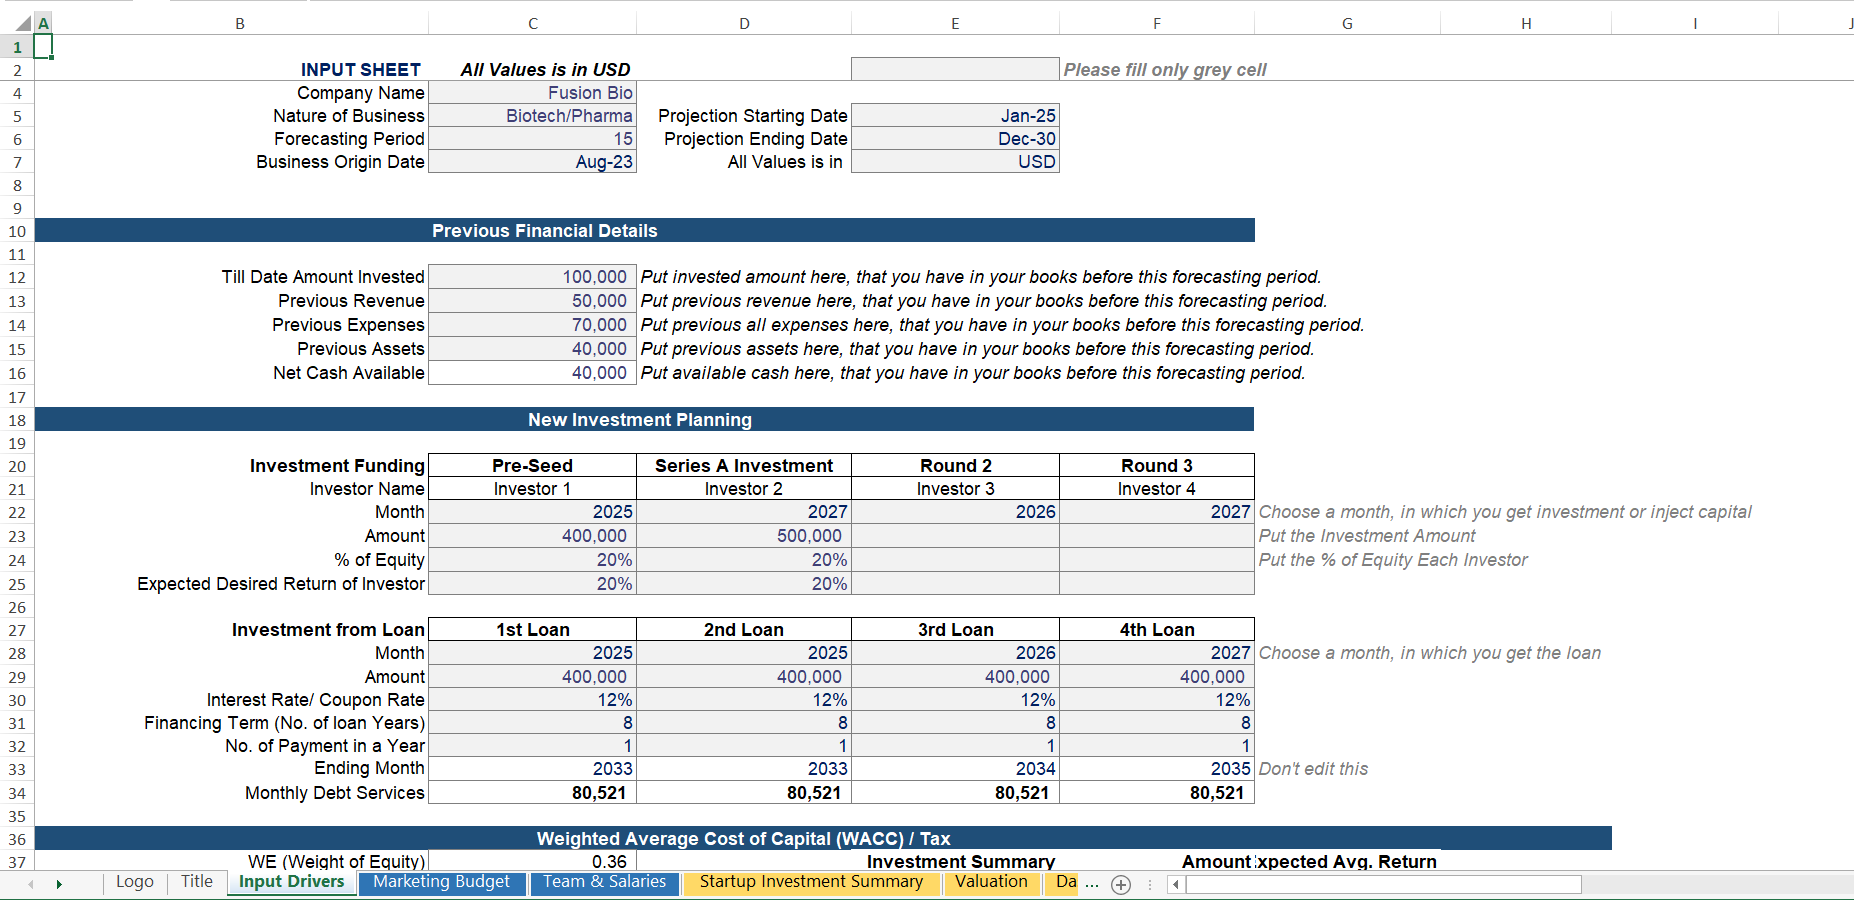
Task: Click horizontal scrollbar left arrow
Action: click(x=1176, y=884)
